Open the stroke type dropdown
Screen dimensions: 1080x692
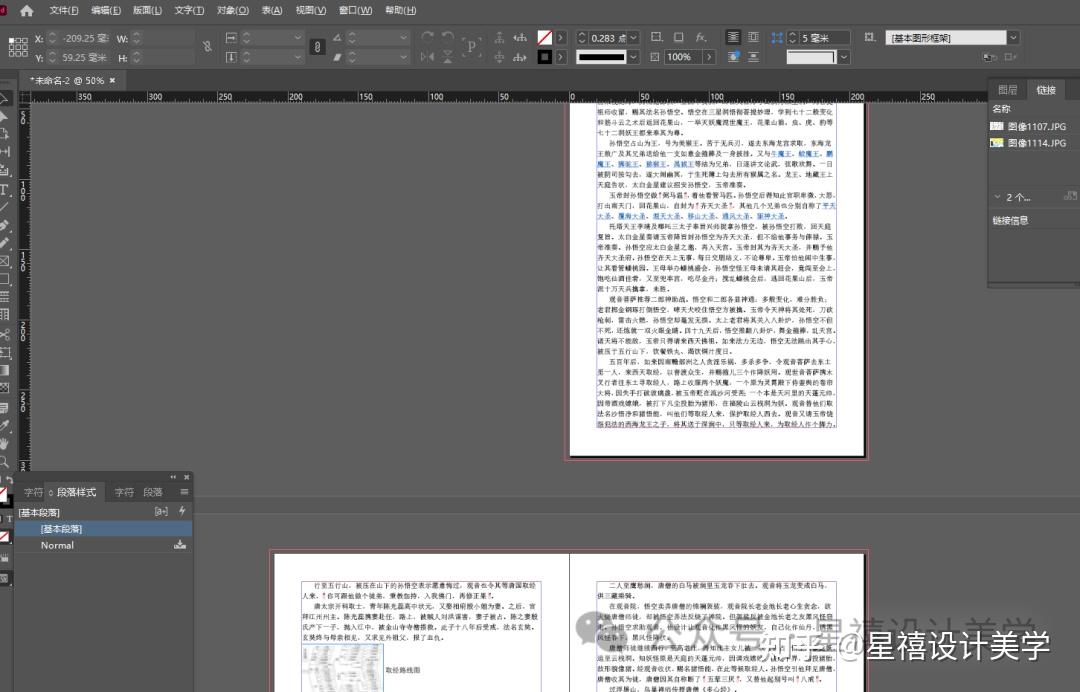[633, 57]
